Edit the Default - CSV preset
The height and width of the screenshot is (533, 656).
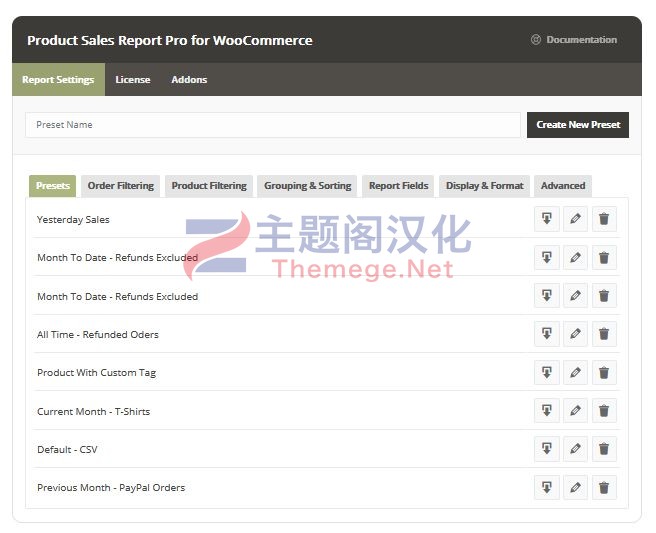click(575, 448)
